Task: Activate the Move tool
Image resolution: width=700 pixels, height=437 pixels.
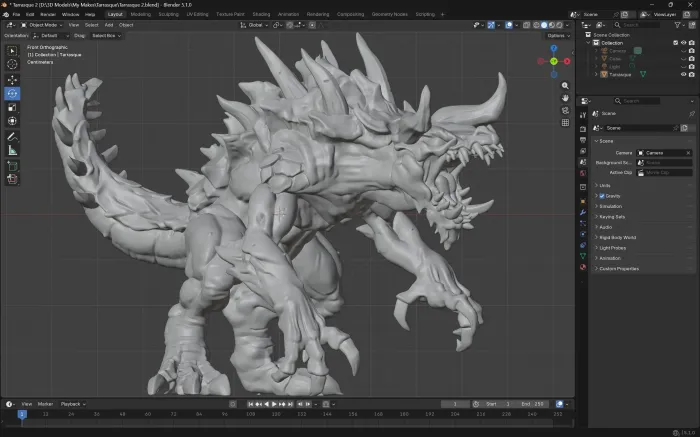Action: (12, 80)
